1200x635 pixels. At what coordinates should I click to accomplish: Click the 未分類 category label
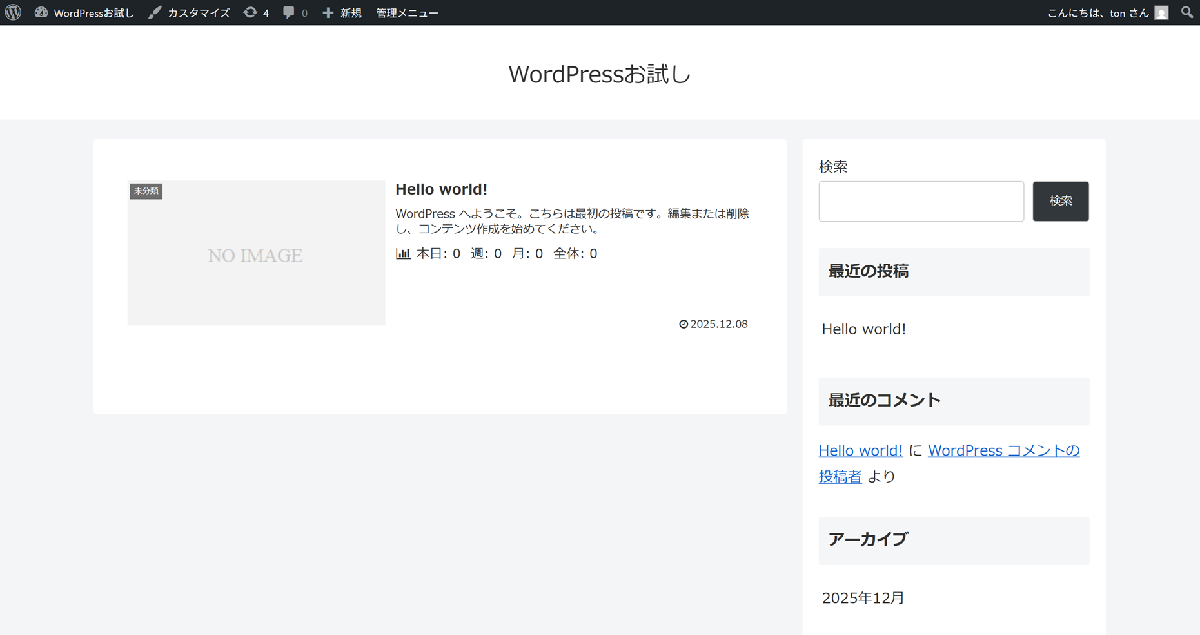(x=146, y=191)
